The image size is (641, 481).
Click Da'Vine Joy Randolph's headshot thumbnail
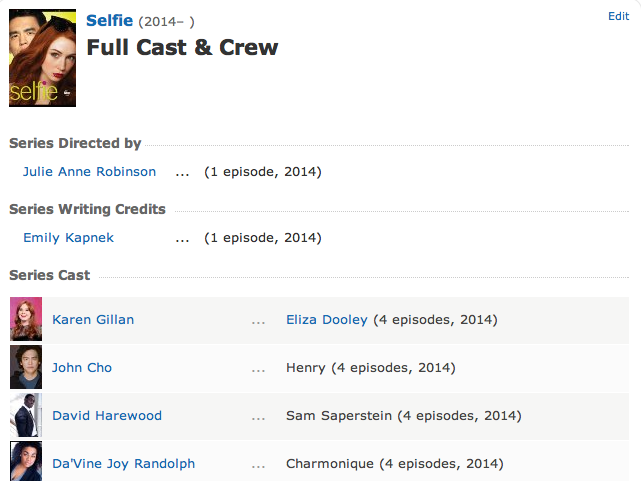pos(26,461)
